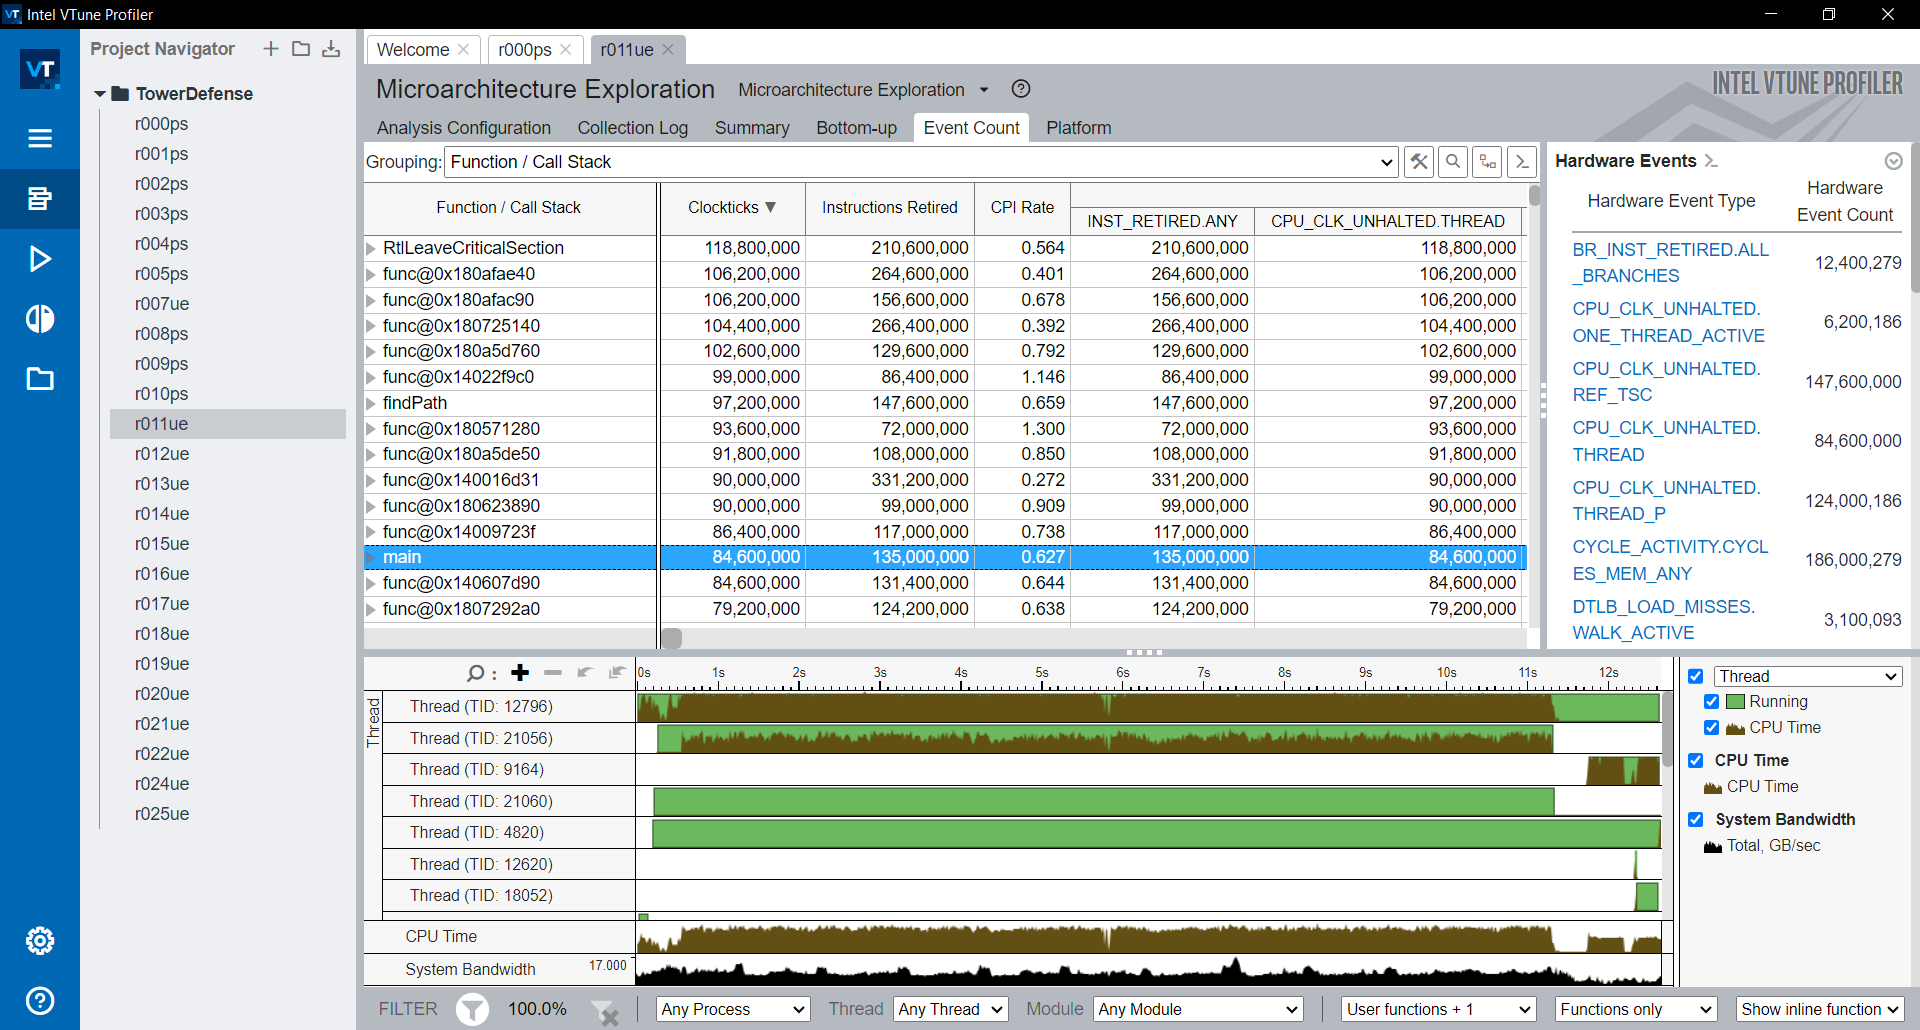Click the New Project plus icon

click(271, 49)
